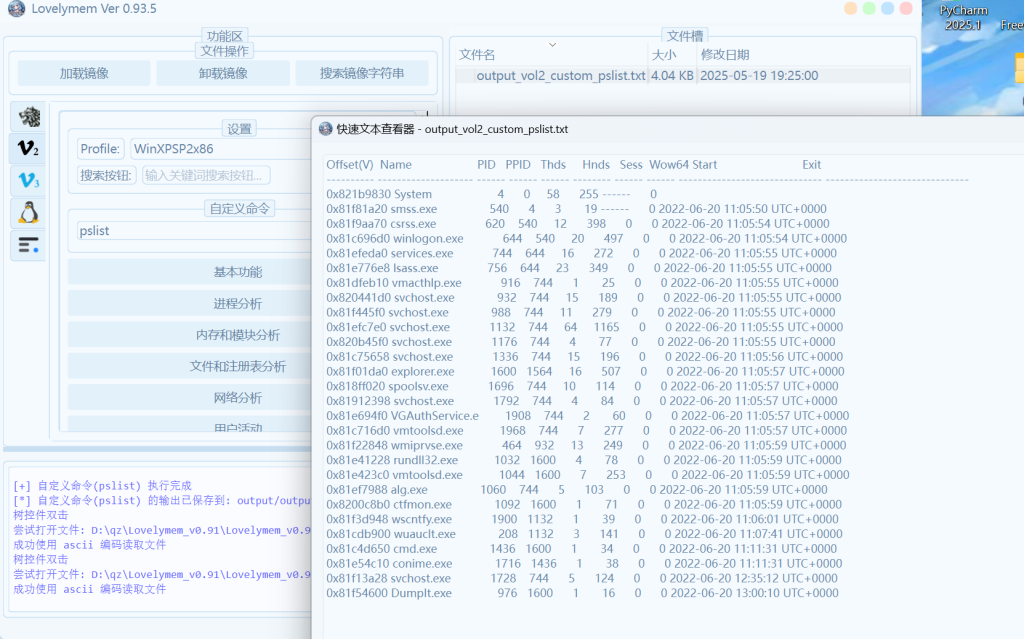Open the Linux penguin sidebar tab
1024x639 pixels.
[x=29, y=212]
